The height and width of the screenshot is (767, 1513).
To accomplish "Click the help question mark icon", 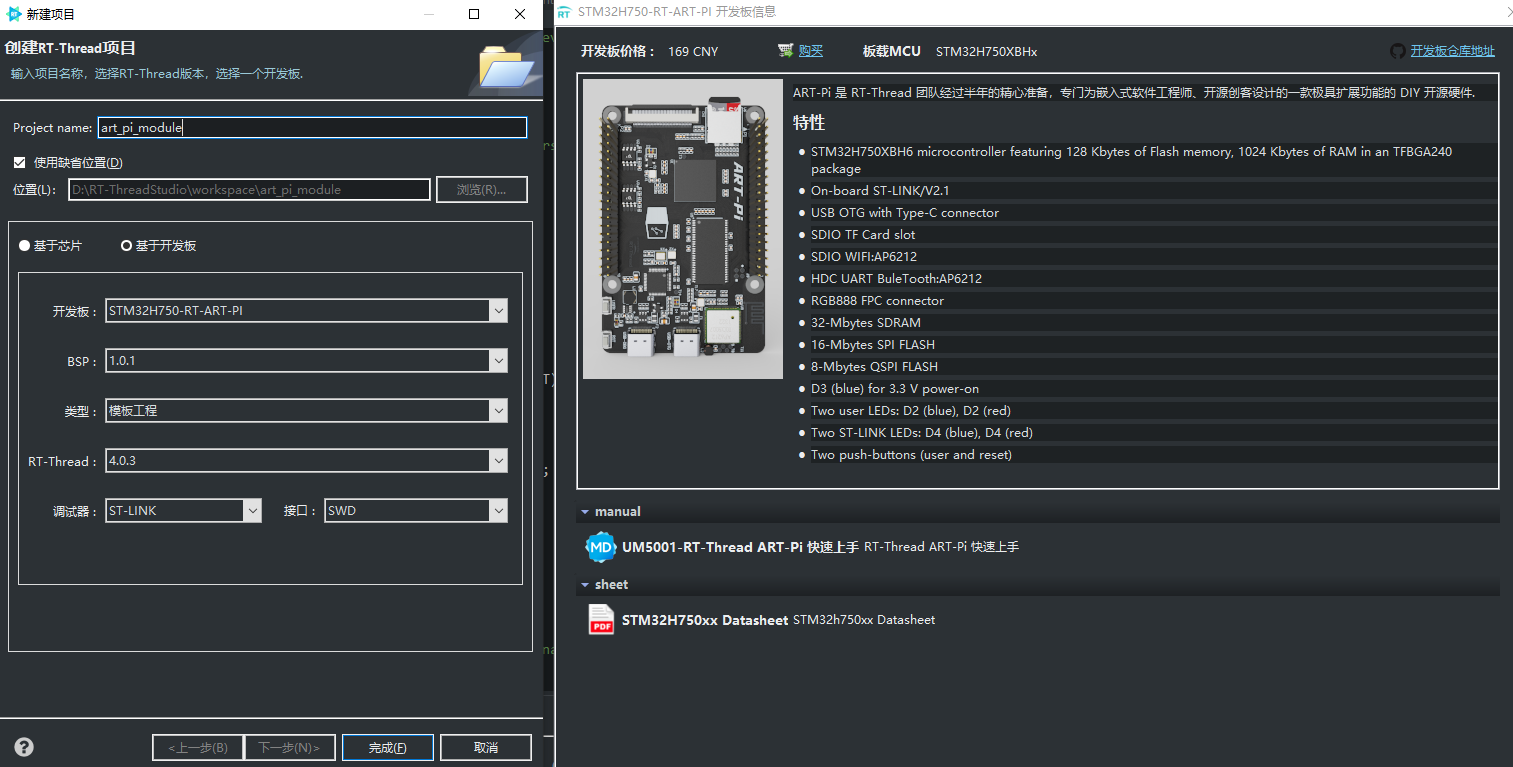I will click(24, 747).
